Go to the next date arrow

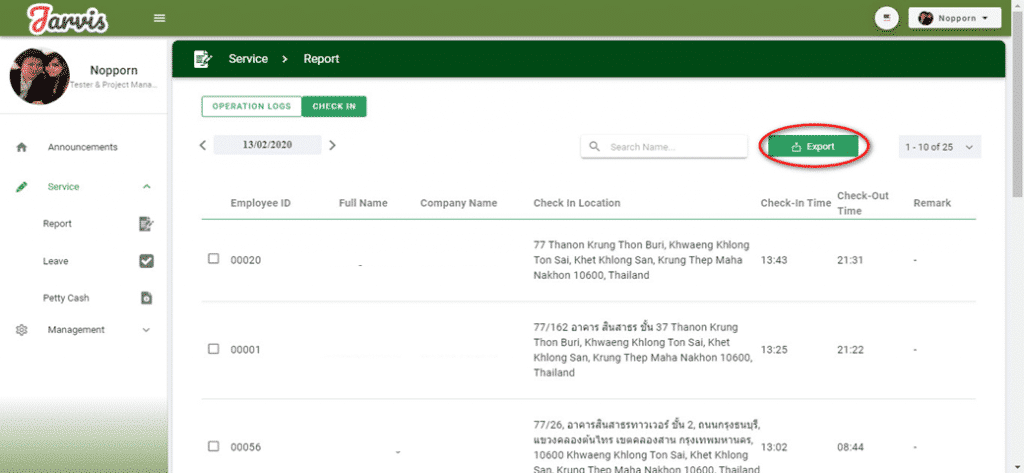[x=333, y=145]
